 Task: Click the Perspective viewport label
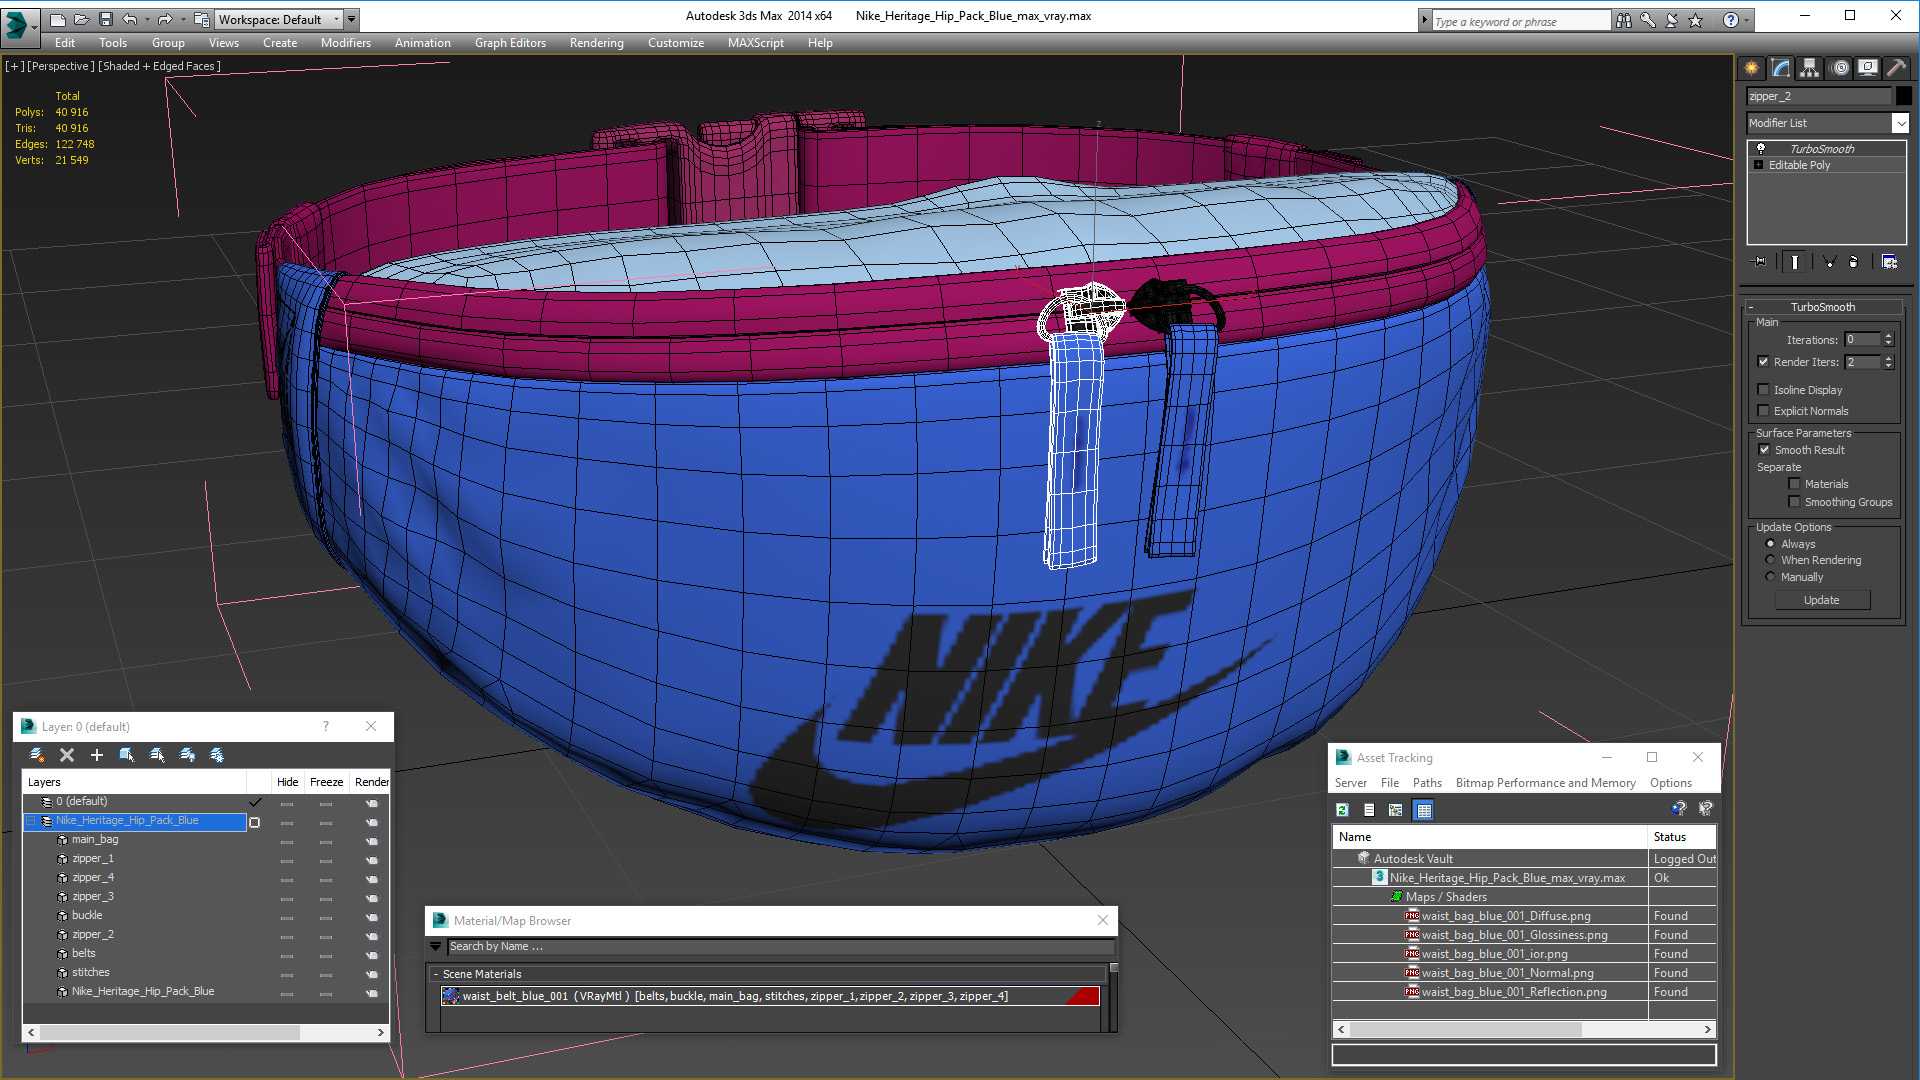[61, 66]
